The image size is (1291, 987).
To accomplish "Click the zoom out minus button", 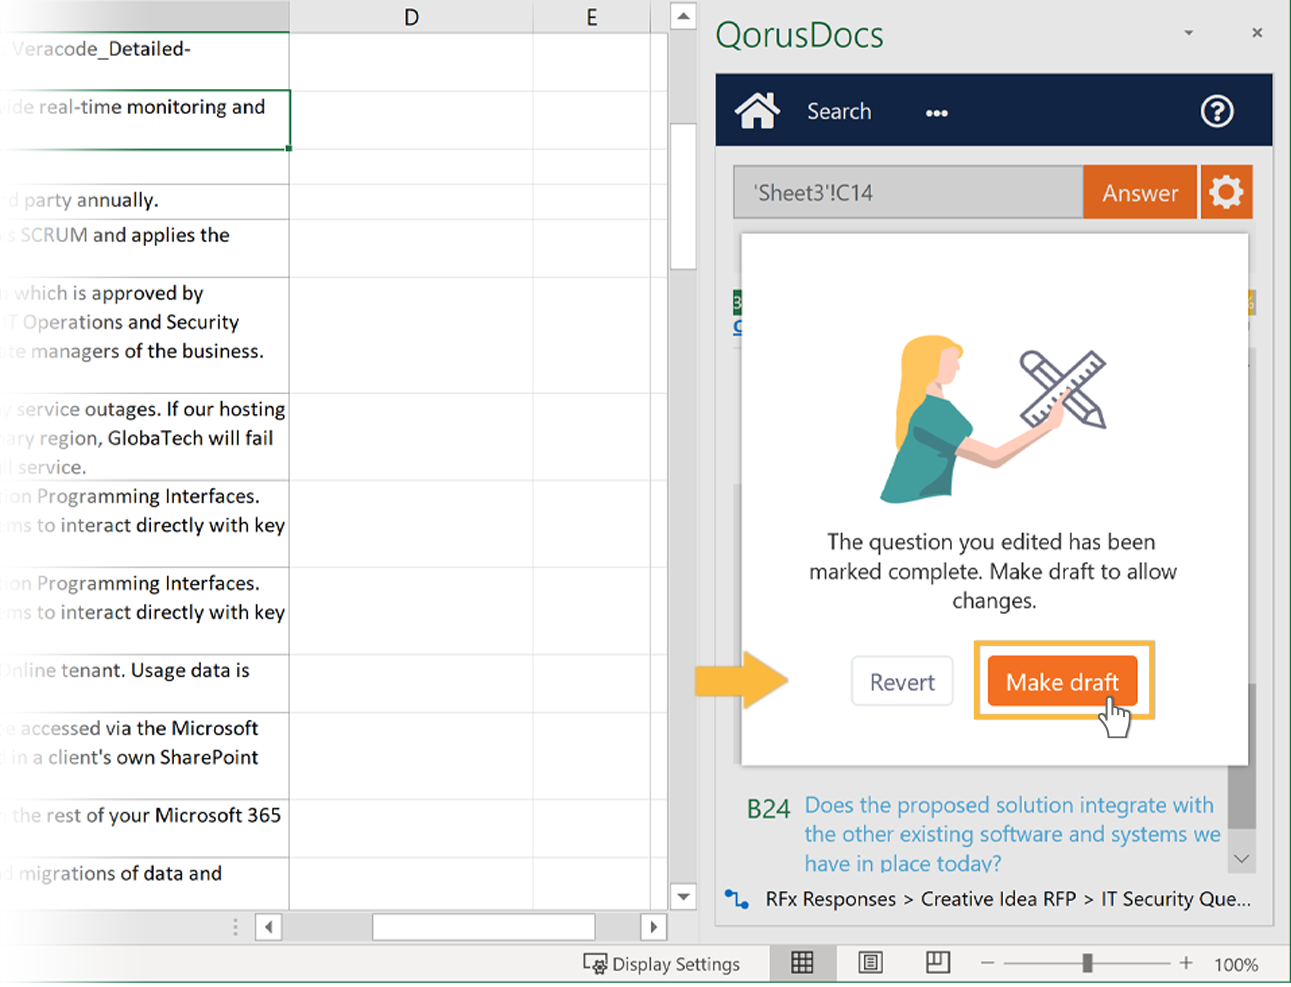I will click(x=987, y=963).
